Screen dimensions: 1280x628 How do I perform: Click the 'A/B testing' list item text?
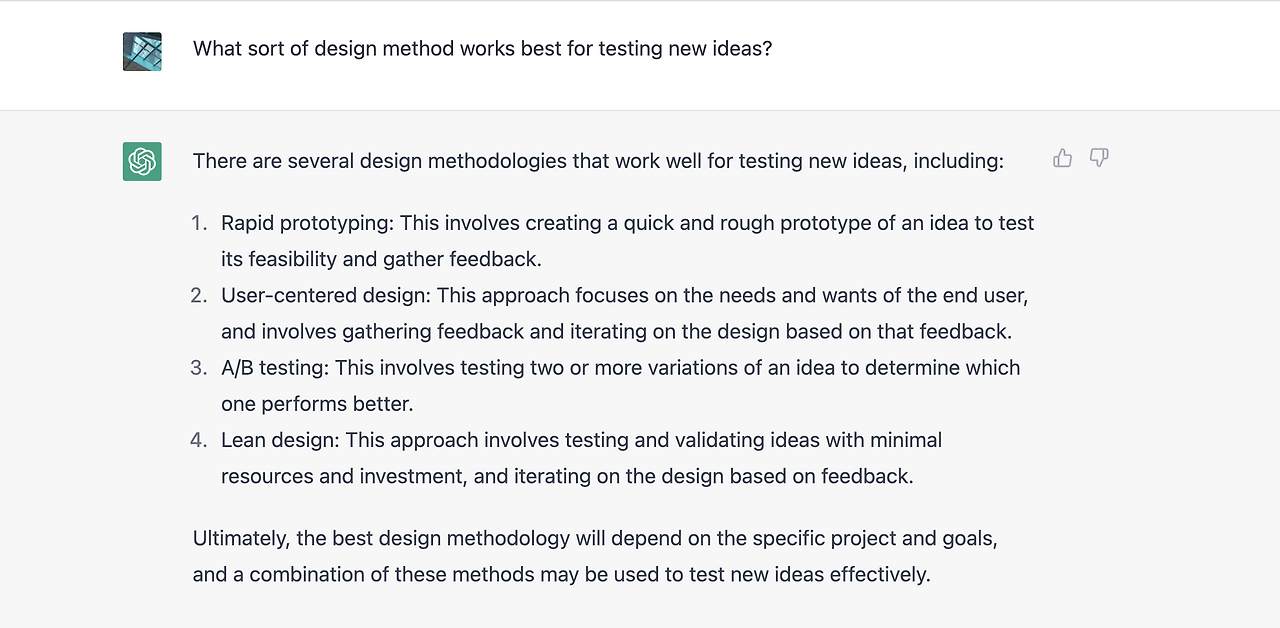tap(621, 385)
